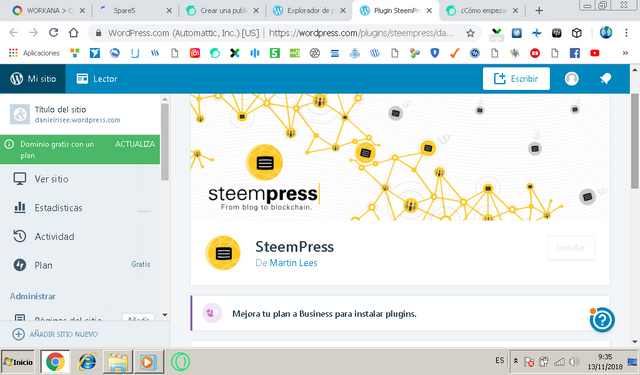640x375 pixels.
Task: Click ACTUALIZA on the green banner
Action: pyautogui.click(x=135, y=144)
